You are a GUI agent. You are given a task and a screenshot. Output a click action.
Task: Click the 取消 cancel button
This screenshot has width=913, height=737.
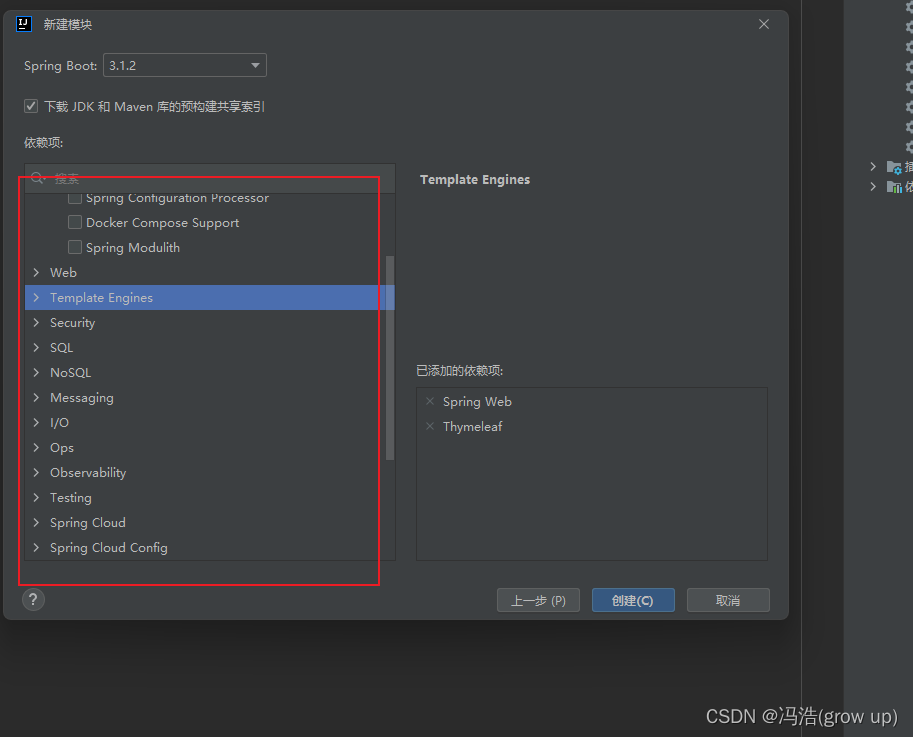pos(728,600)
